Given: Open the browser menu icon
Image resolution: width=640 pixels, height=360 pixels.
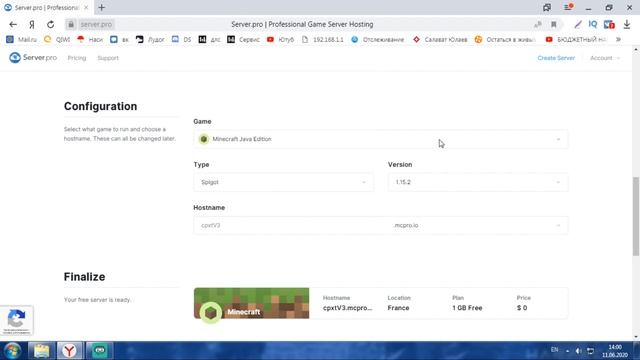Looking at the screenshot, I should point(568,7).
